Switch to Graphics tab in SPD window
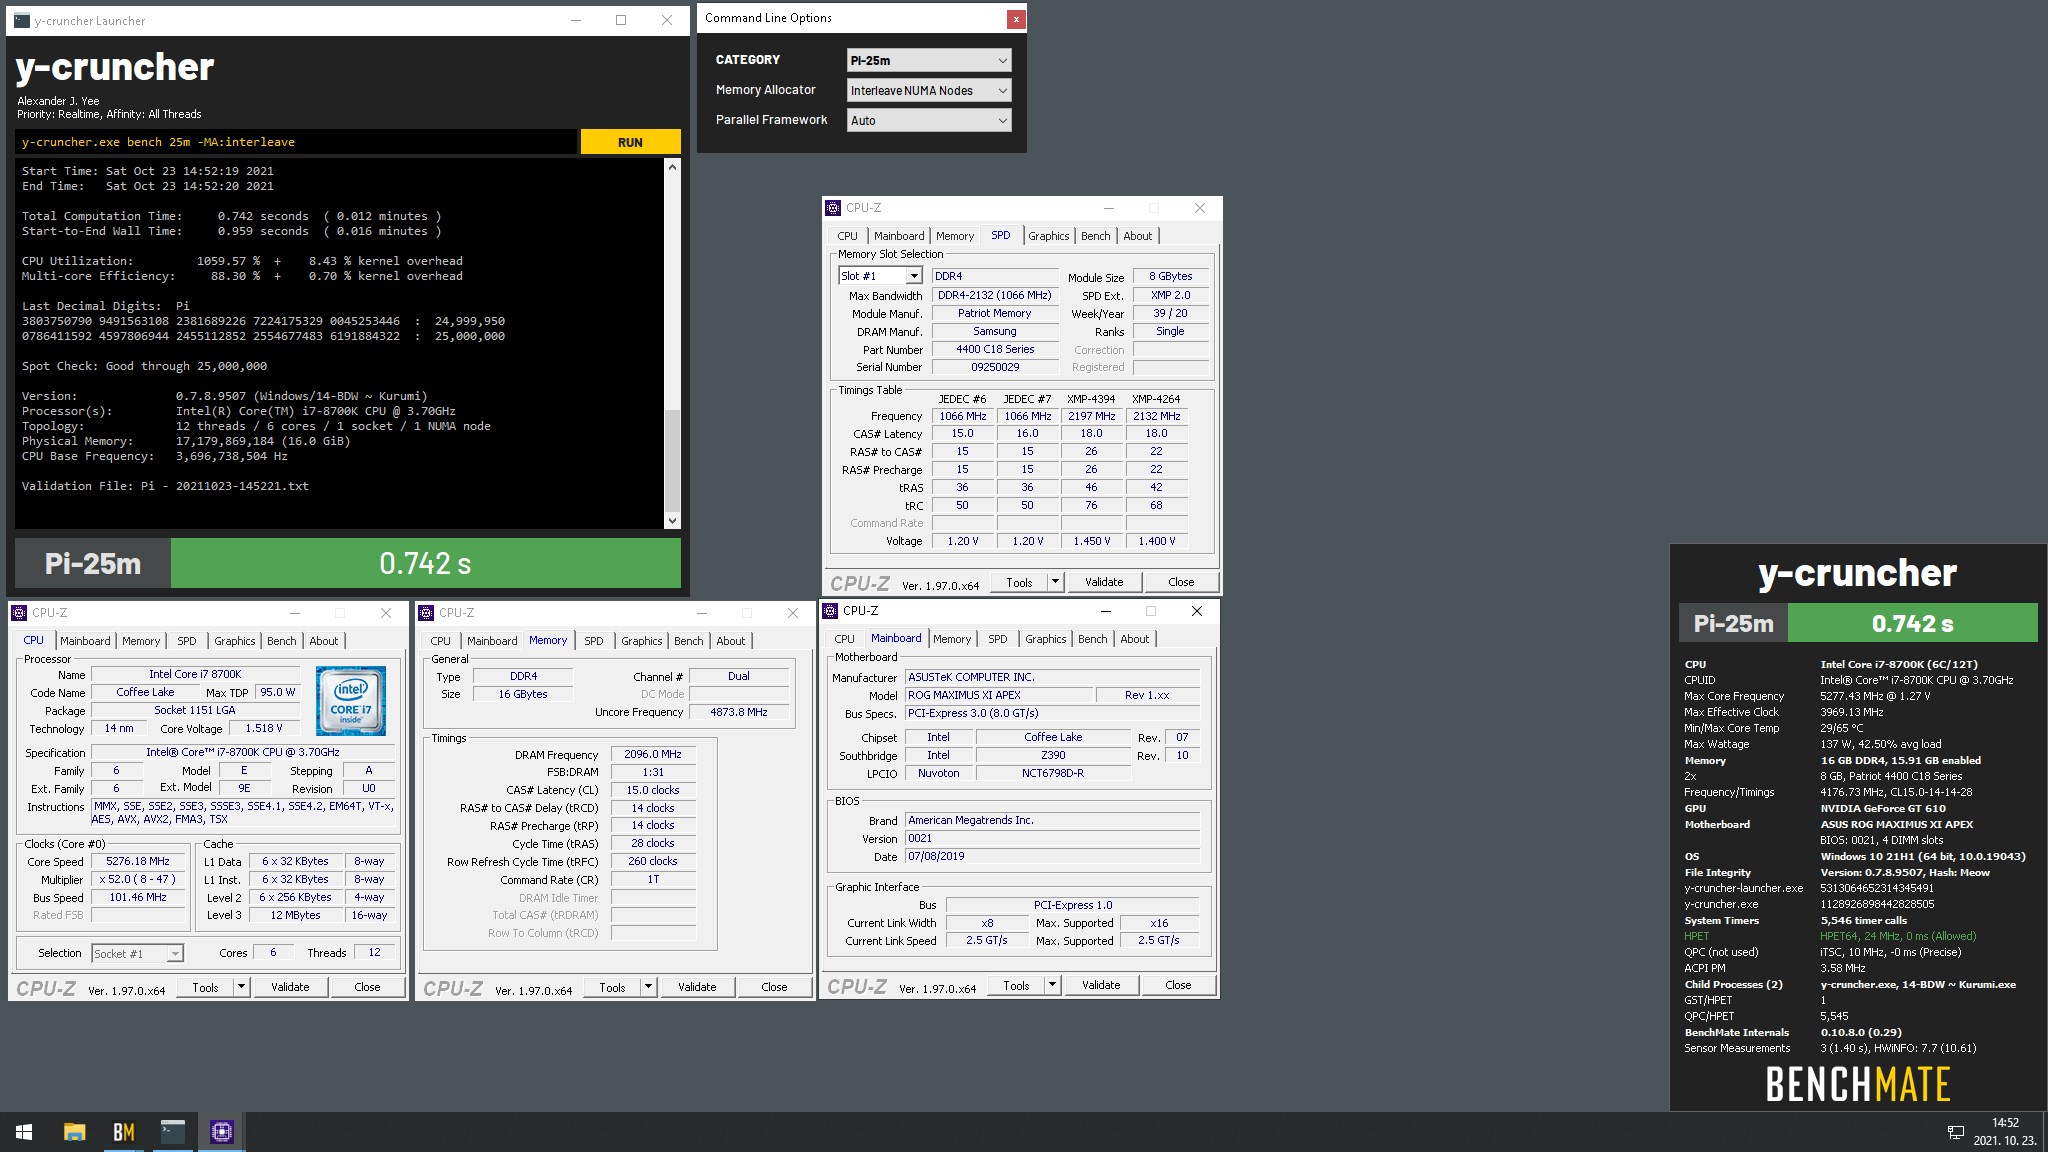 (1048, 236)
